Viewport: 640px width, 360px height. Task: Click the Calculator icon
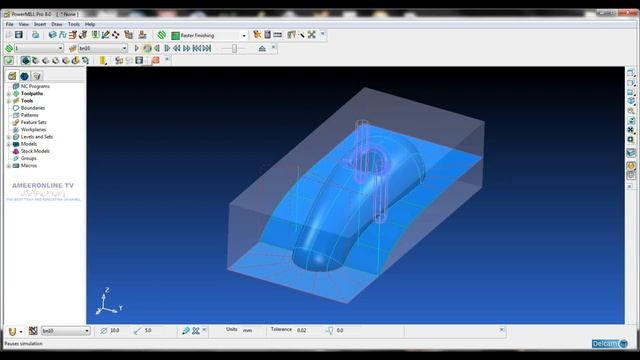[267, 35]
